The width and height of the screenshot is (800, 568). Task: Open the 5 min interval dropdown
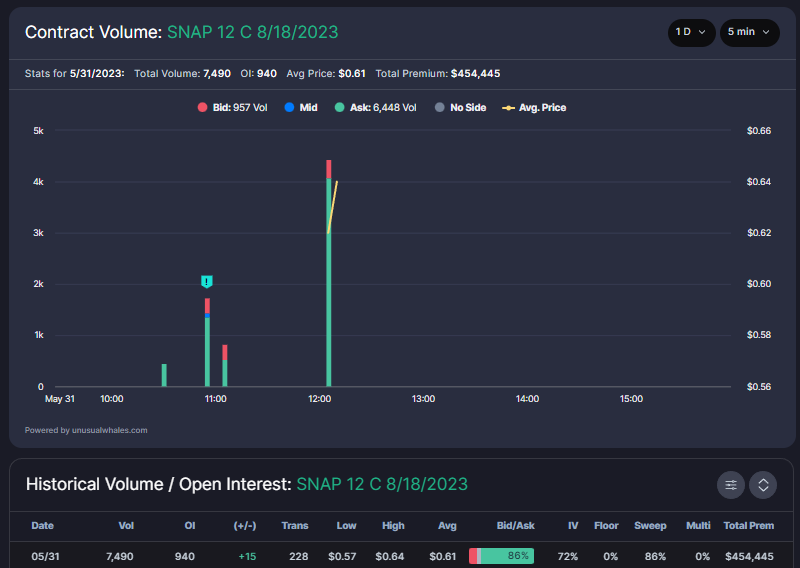click(749, 32)
